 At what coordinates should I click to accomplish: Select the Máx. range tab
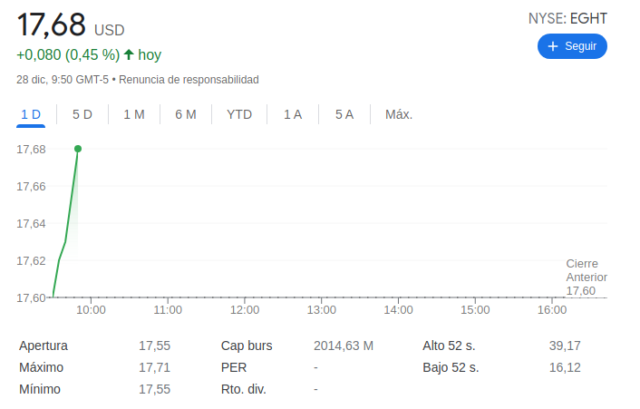tap(399, 114)
